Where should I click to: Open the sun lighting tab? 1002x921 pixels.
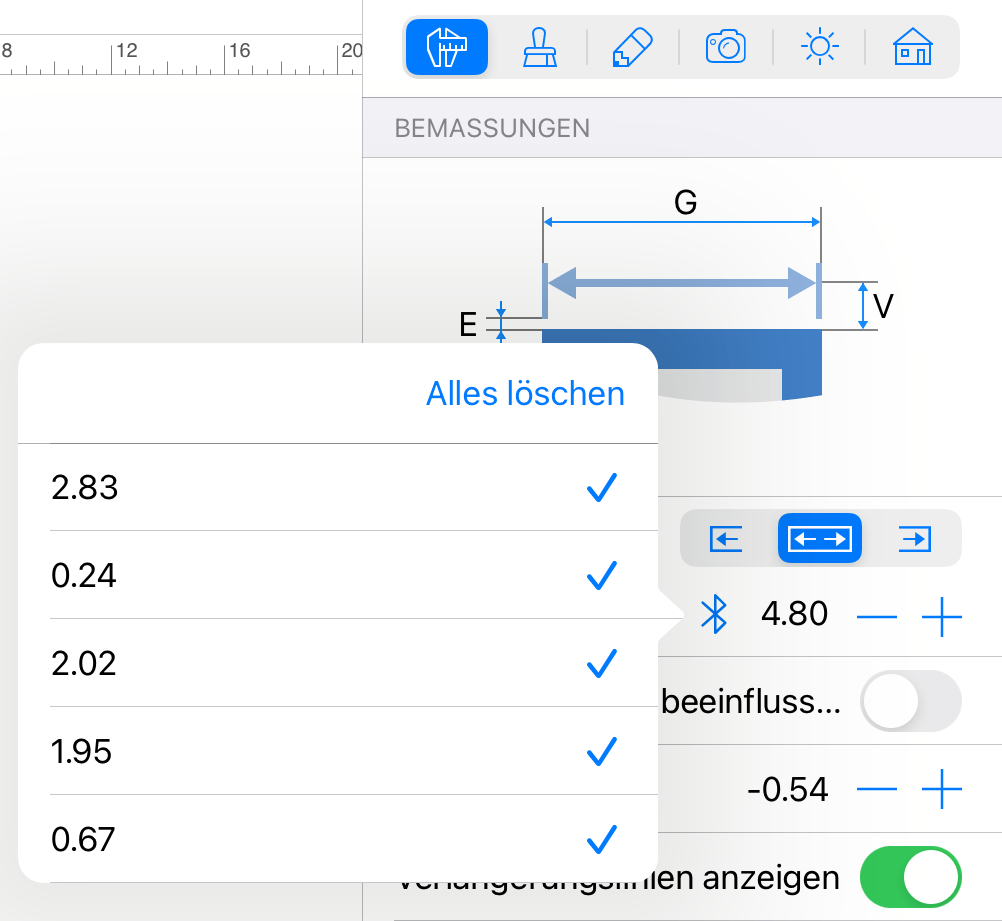(819, 47)
